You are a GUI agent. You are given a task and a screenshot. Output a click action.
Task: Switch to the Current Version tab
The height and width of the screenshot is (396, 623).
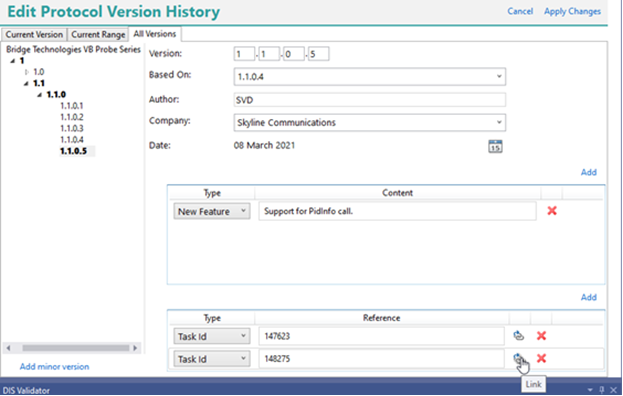tap(34, 35)
